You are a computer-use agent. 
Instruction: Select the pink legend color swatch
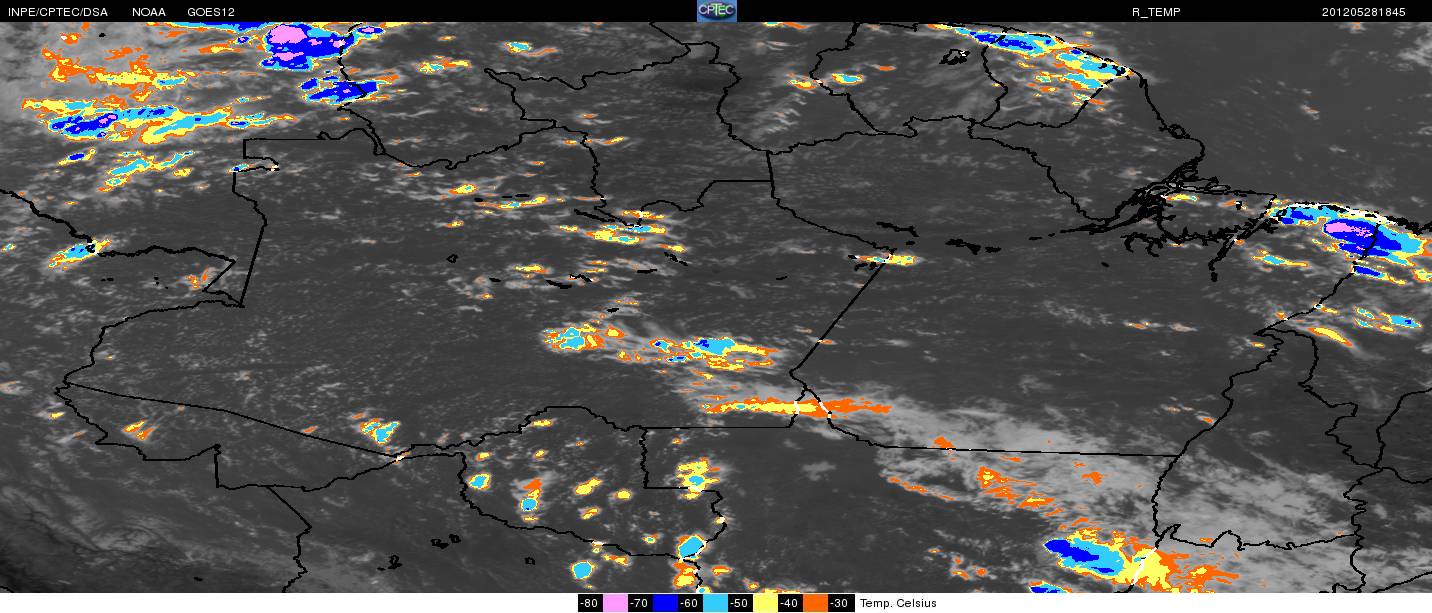[615, 603]
